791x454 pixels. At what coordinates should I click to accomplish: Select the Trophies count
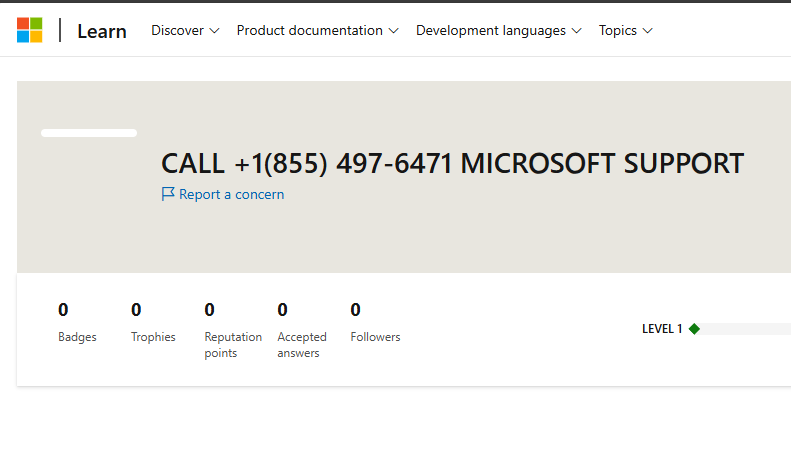153,322
